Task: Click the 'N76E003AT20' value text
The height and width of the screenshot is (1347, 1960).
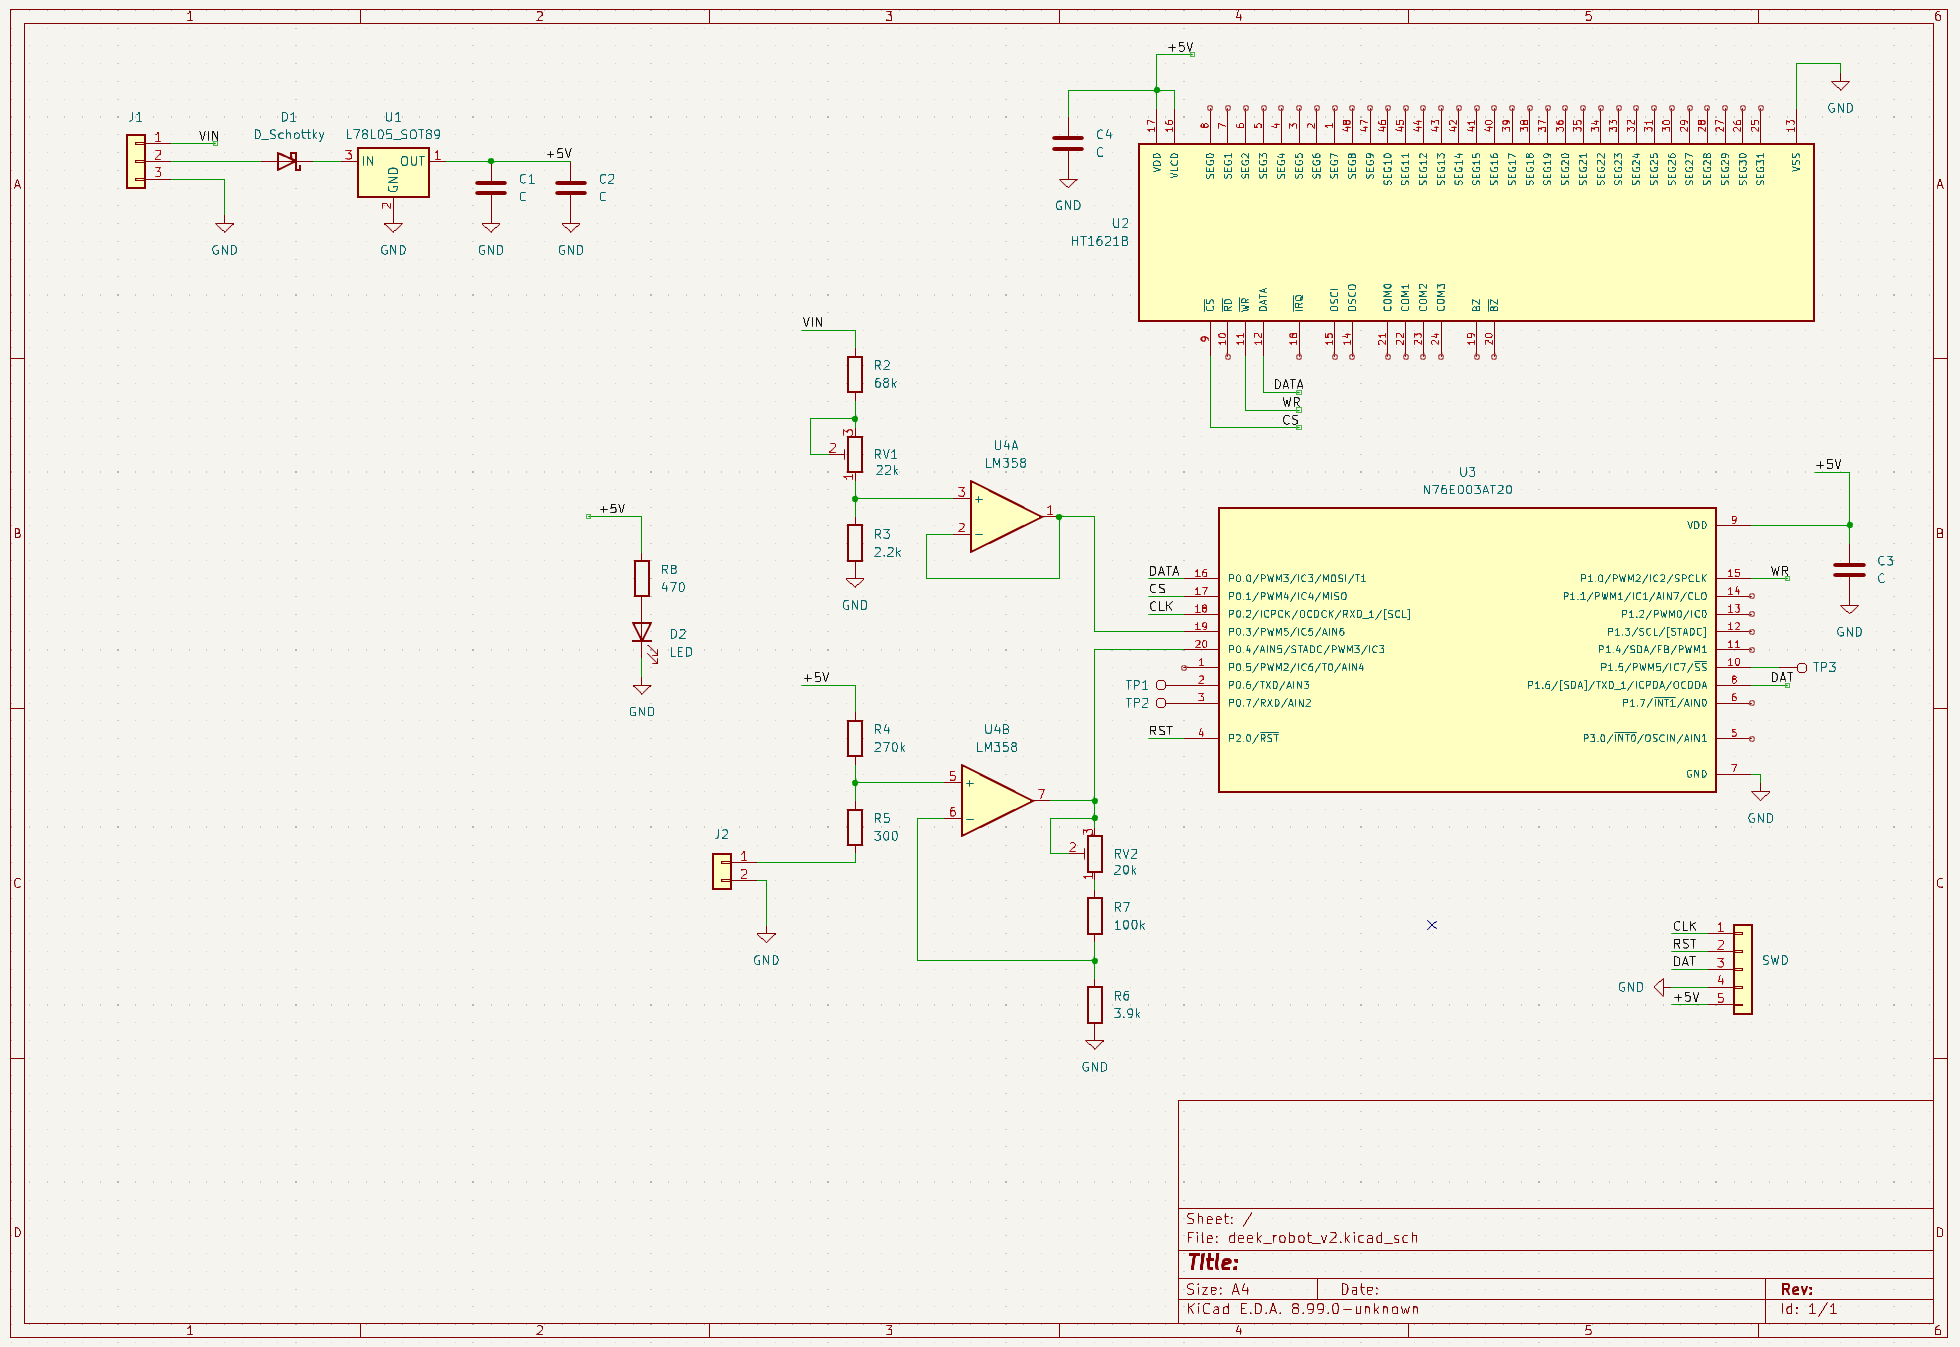Action: [x=1467, y=490]
